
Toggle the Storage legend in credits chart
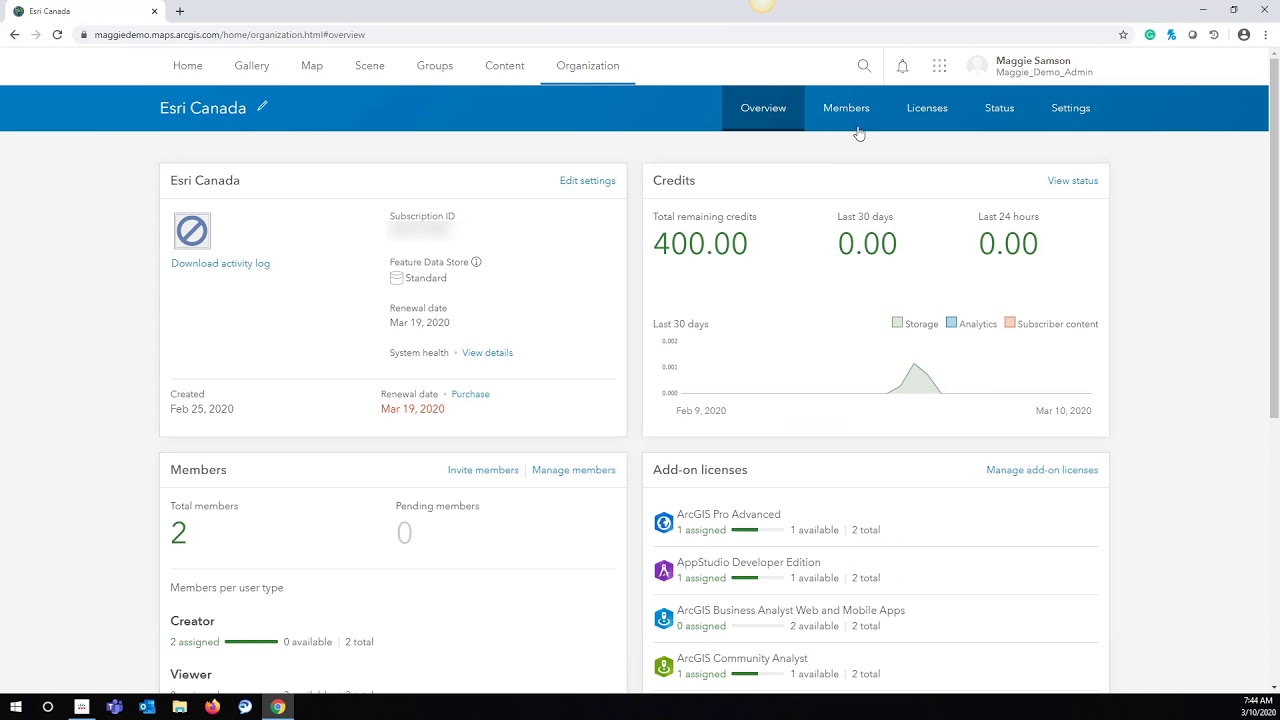(915, 323)
